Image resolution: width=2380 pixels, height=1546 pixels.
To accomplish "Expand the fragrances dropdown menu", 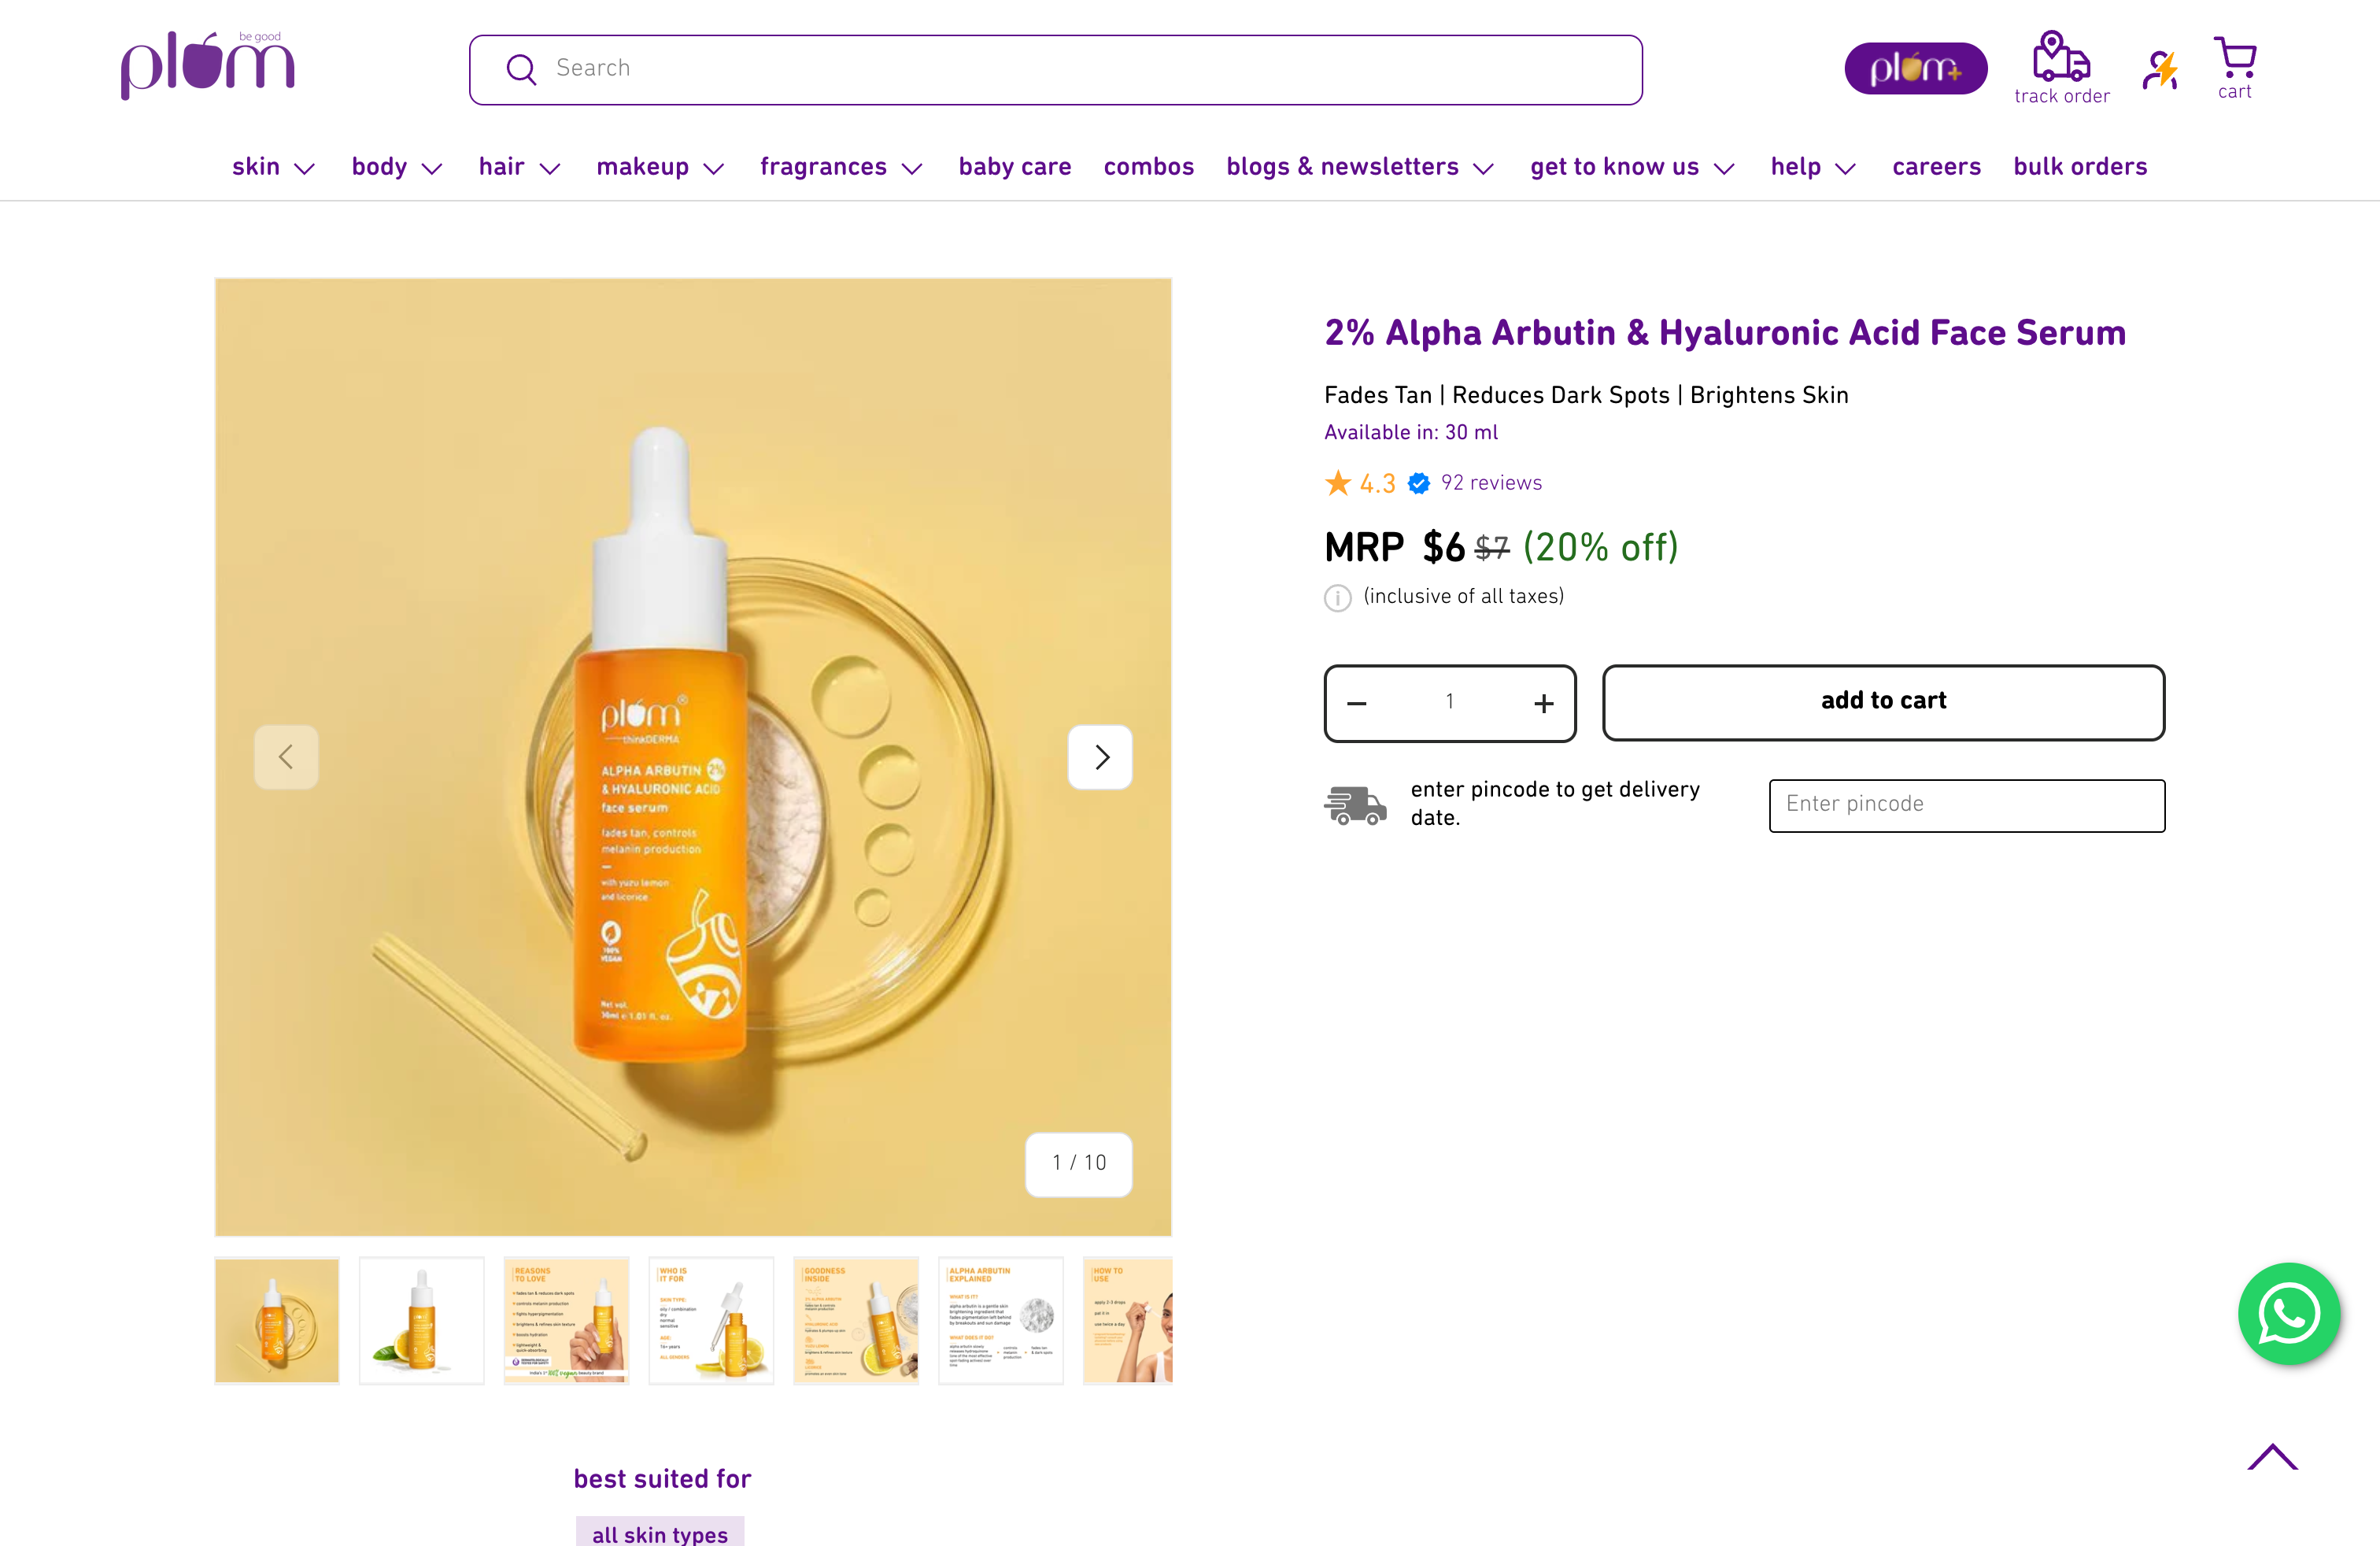I will [840, 167].
